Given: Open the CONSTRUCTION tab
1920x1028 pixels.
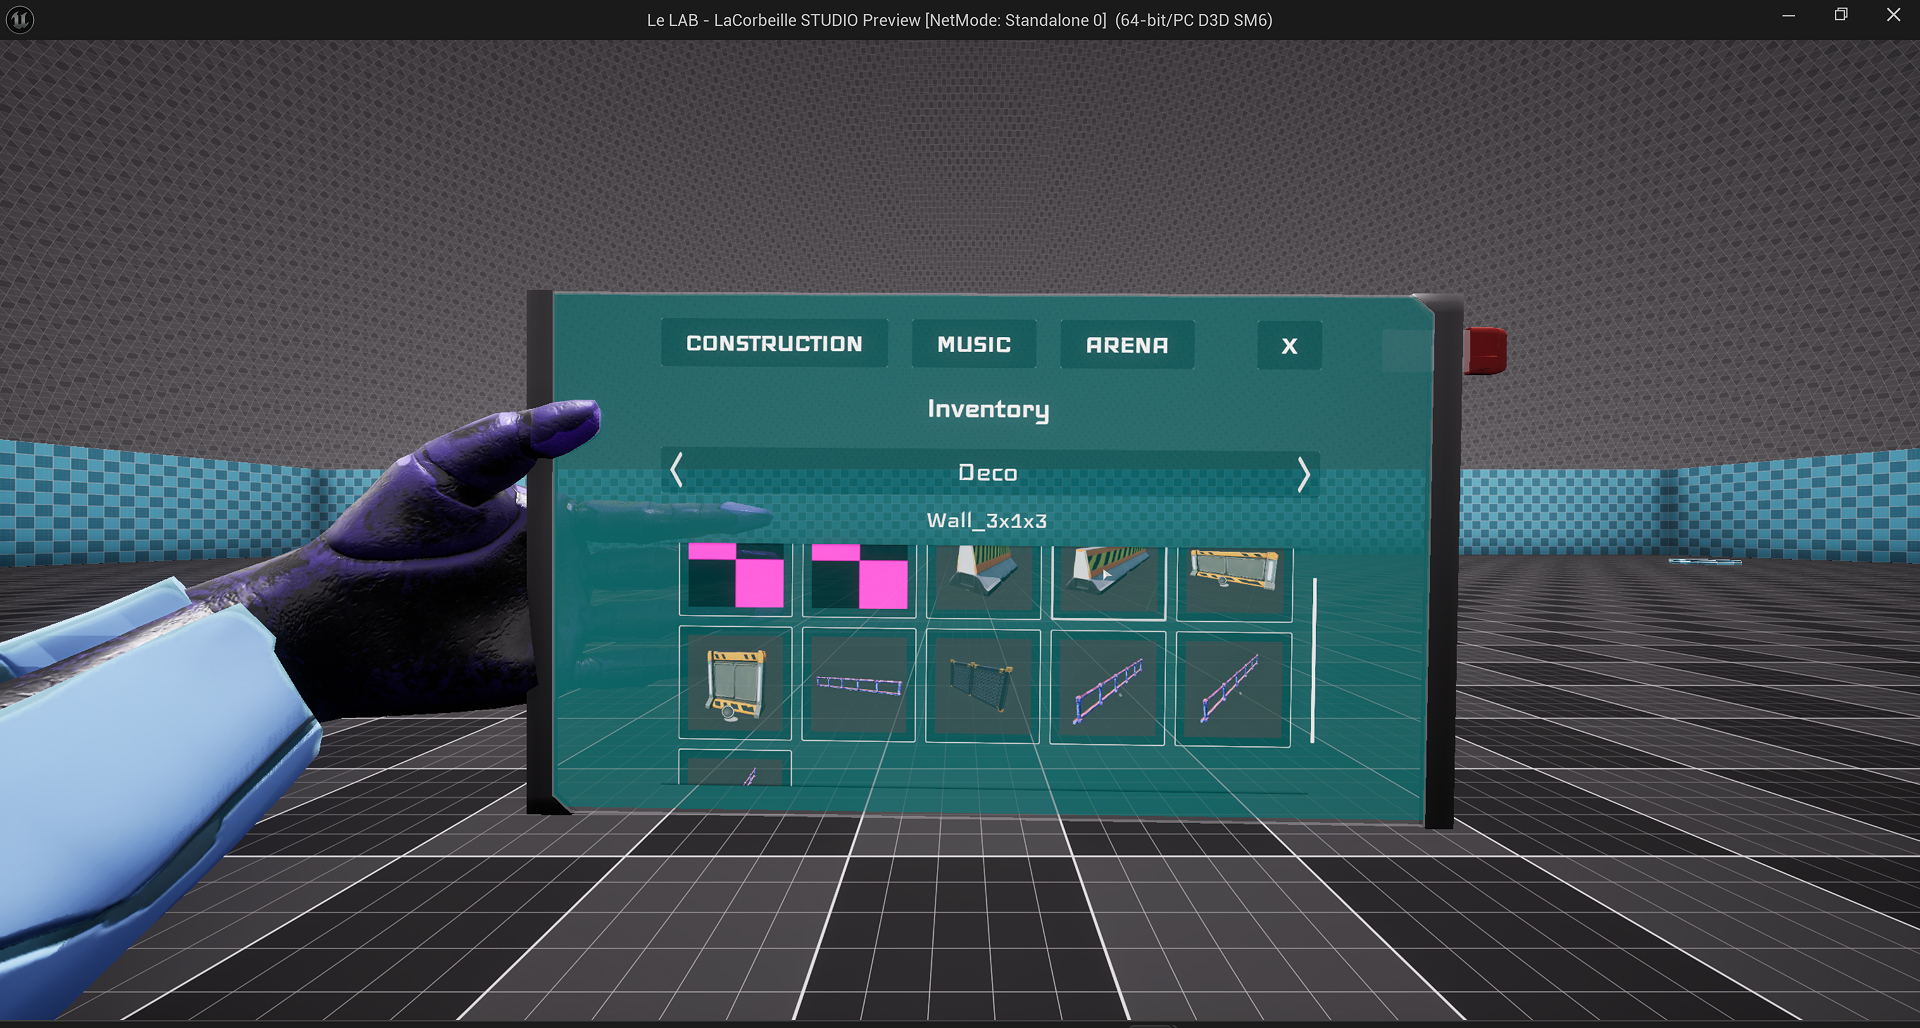Looking at the screenshot, I should (x=773, y=344).
